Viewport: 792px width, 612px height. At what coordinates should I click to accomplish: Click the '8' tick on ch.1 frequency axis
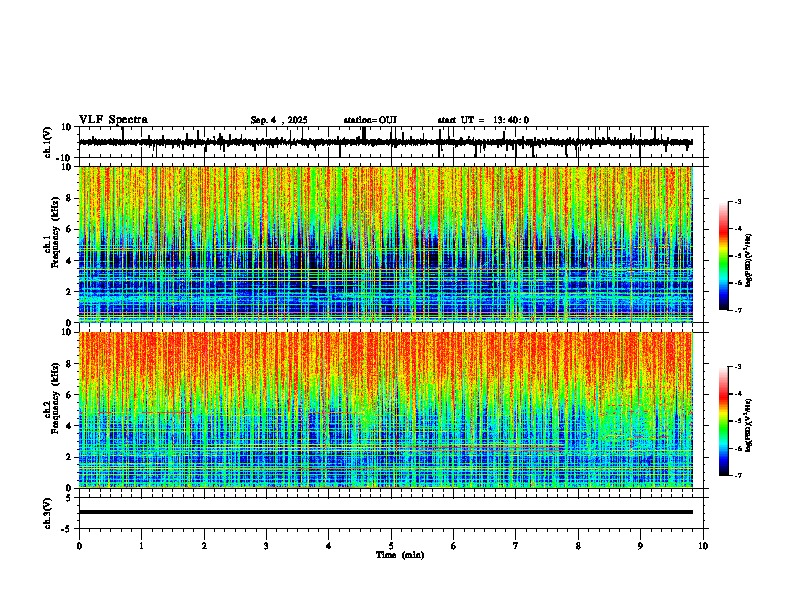pos(70,198)
